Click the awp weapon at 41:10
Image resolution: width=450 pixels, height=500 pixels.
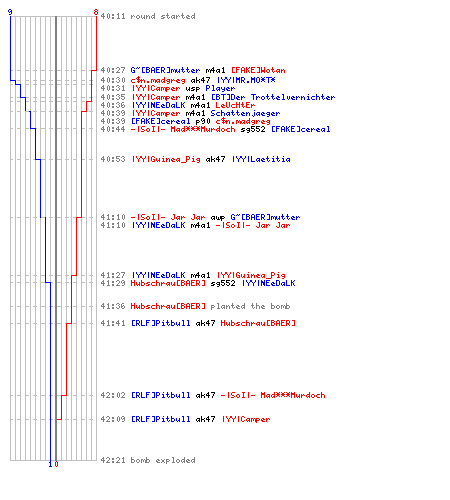[218, 217]
